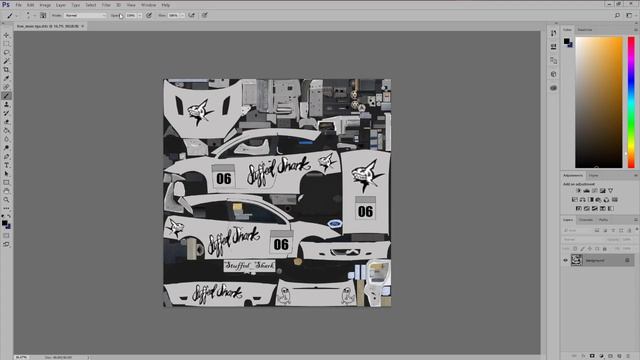Toggle the Brush panel button
Image resolution: width=640 pixels, height=360 pixels.
(x=43, y=15)
